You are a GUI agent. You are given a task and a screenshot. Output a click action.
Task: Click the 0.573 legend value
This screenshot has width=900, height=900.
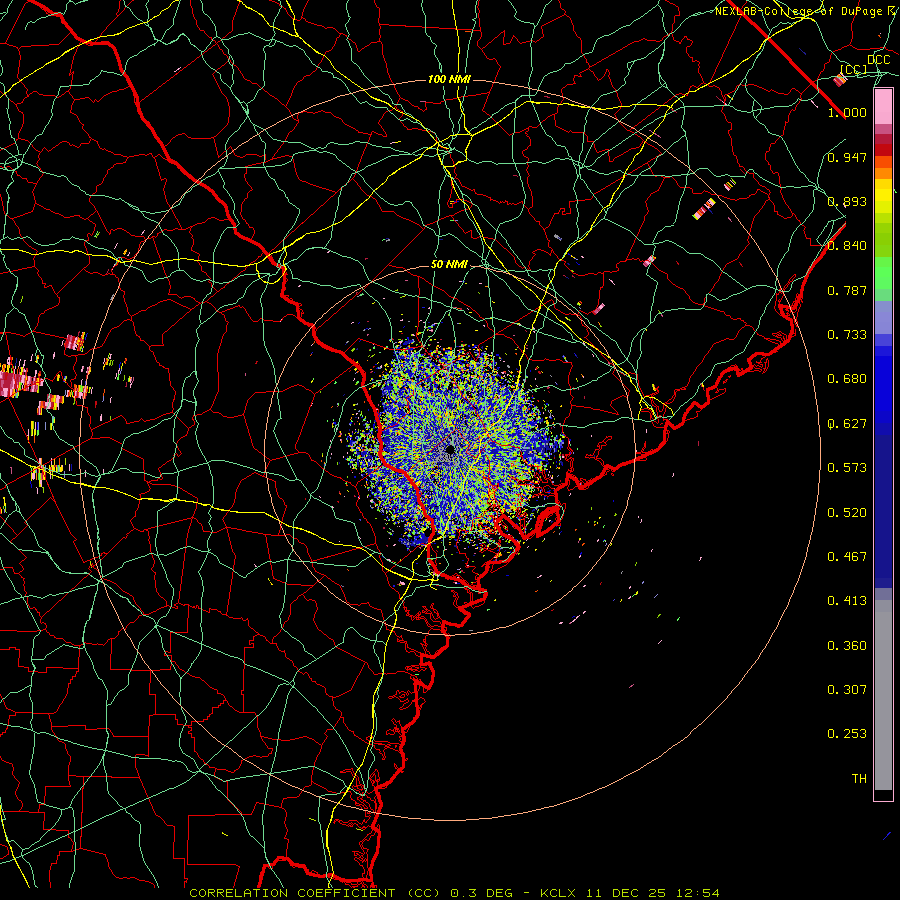click(x=847, y=468)
